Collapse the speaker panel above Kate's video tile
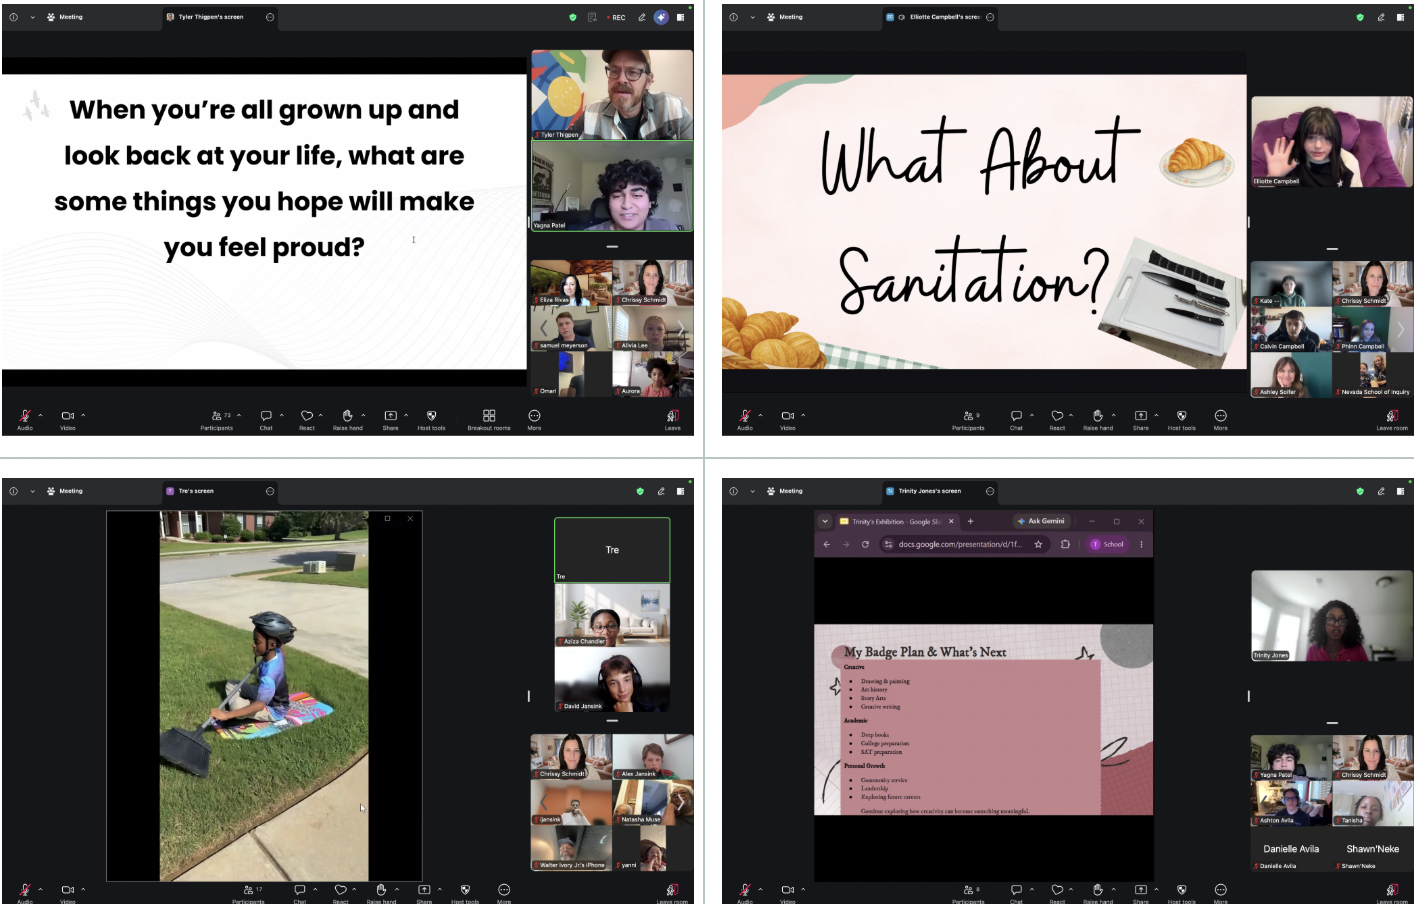Viewport: 1414px width, 904px height. [x=1332, y=249]
